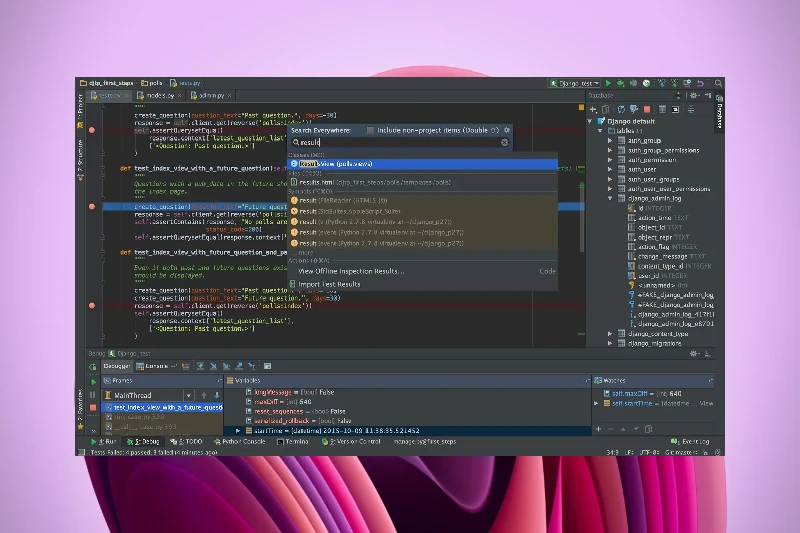Click the plus icon in Database panel toolbar
Screen dimensions: 800x533
593,109
